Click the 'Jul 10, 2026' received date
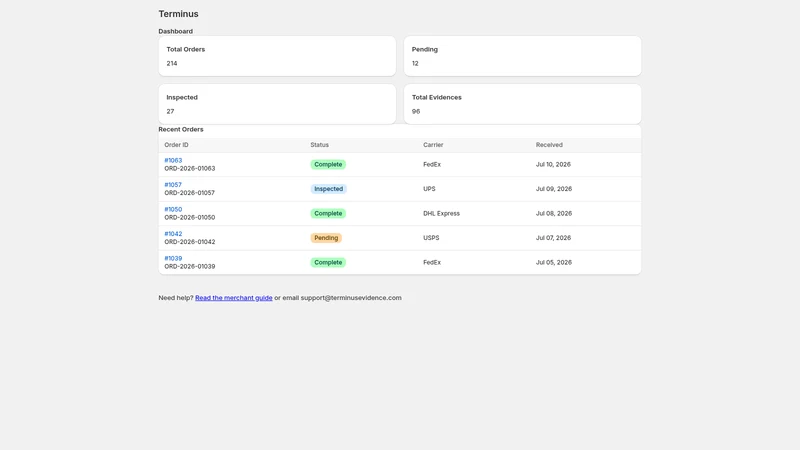 coord(553,164)
